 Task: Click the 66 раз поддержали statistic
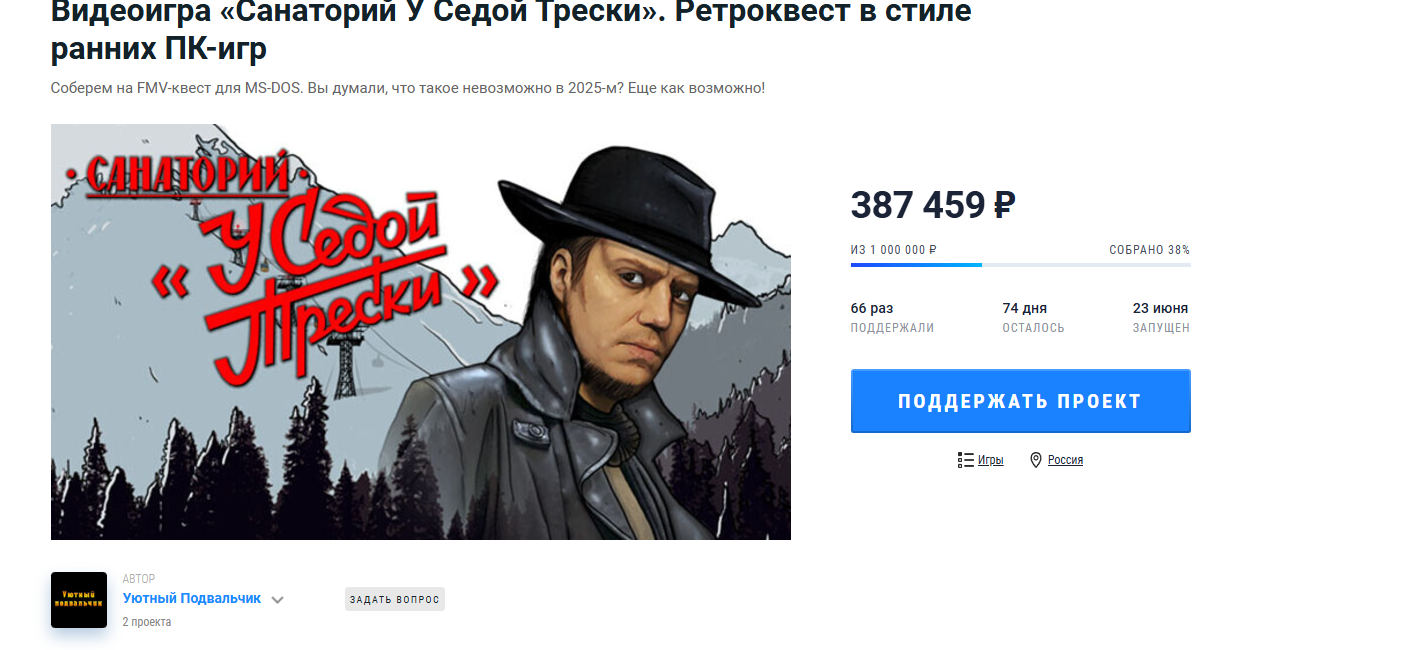tap(892, 317)
